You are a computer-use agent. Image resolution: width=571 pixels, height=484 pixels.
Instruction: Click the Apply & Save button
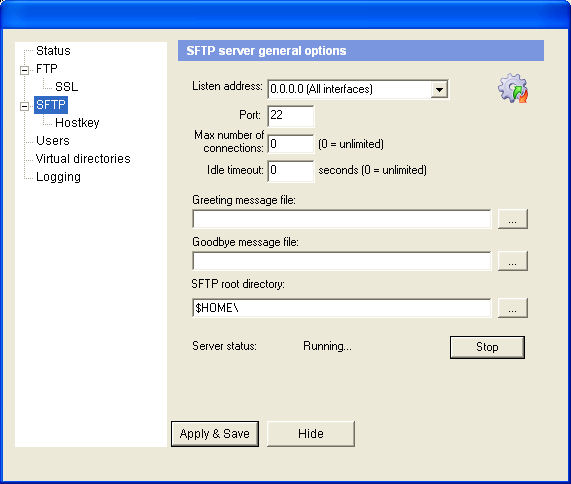point(215,434)
